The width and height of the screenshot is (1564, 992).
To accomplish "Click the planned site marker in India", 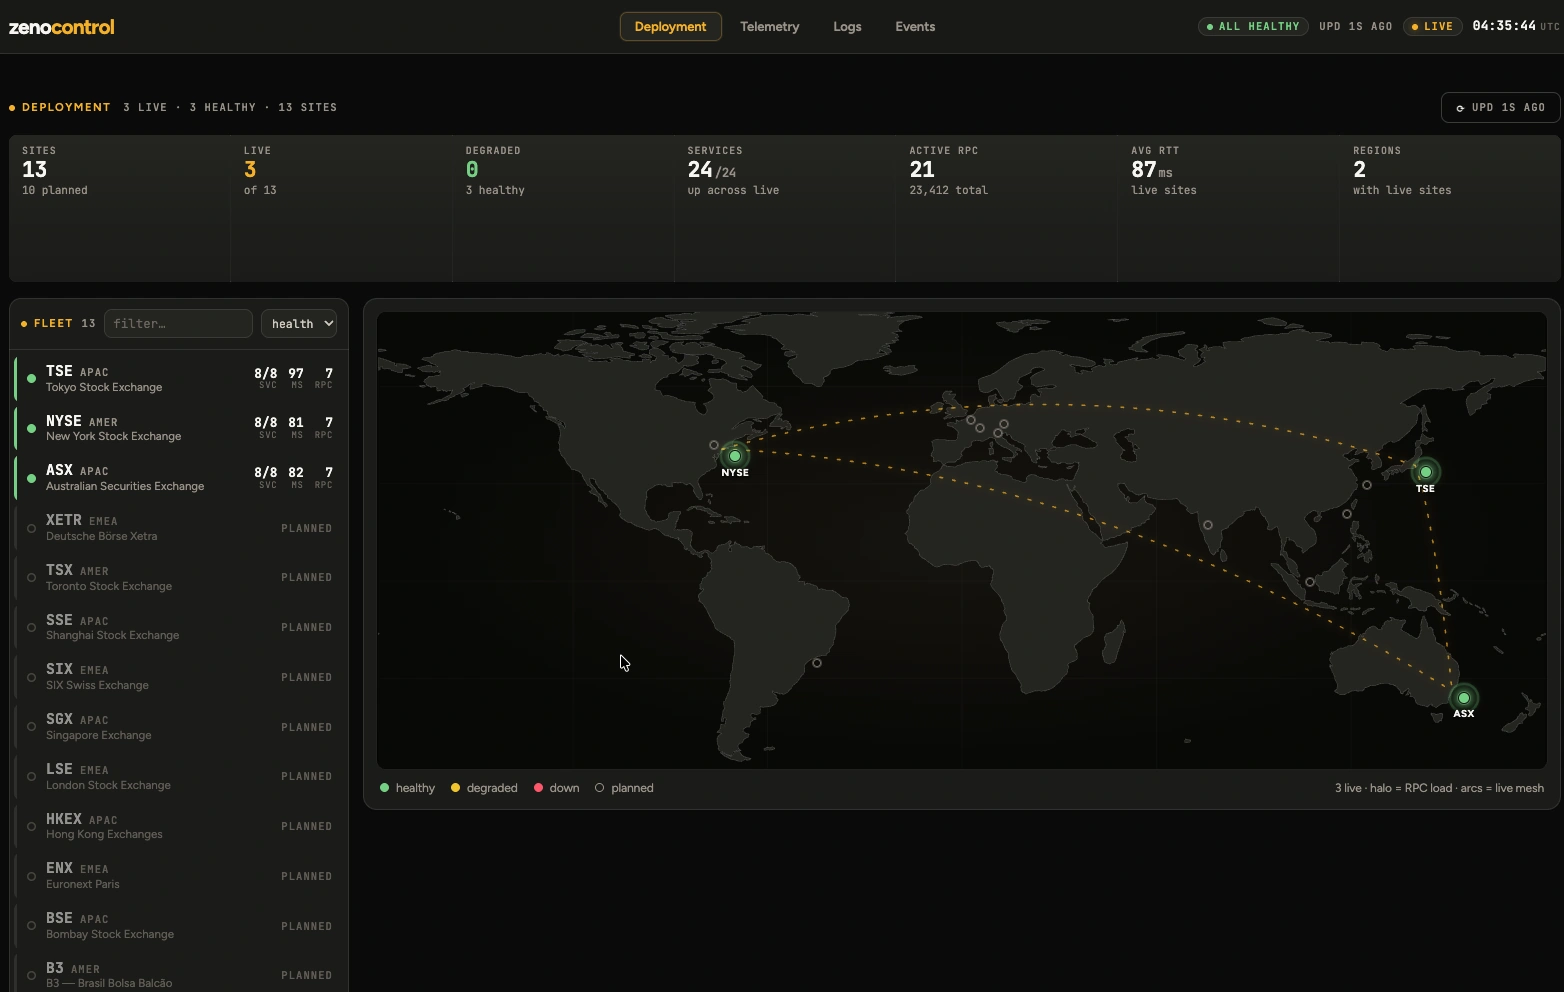I will click(x=1208, y=525).
